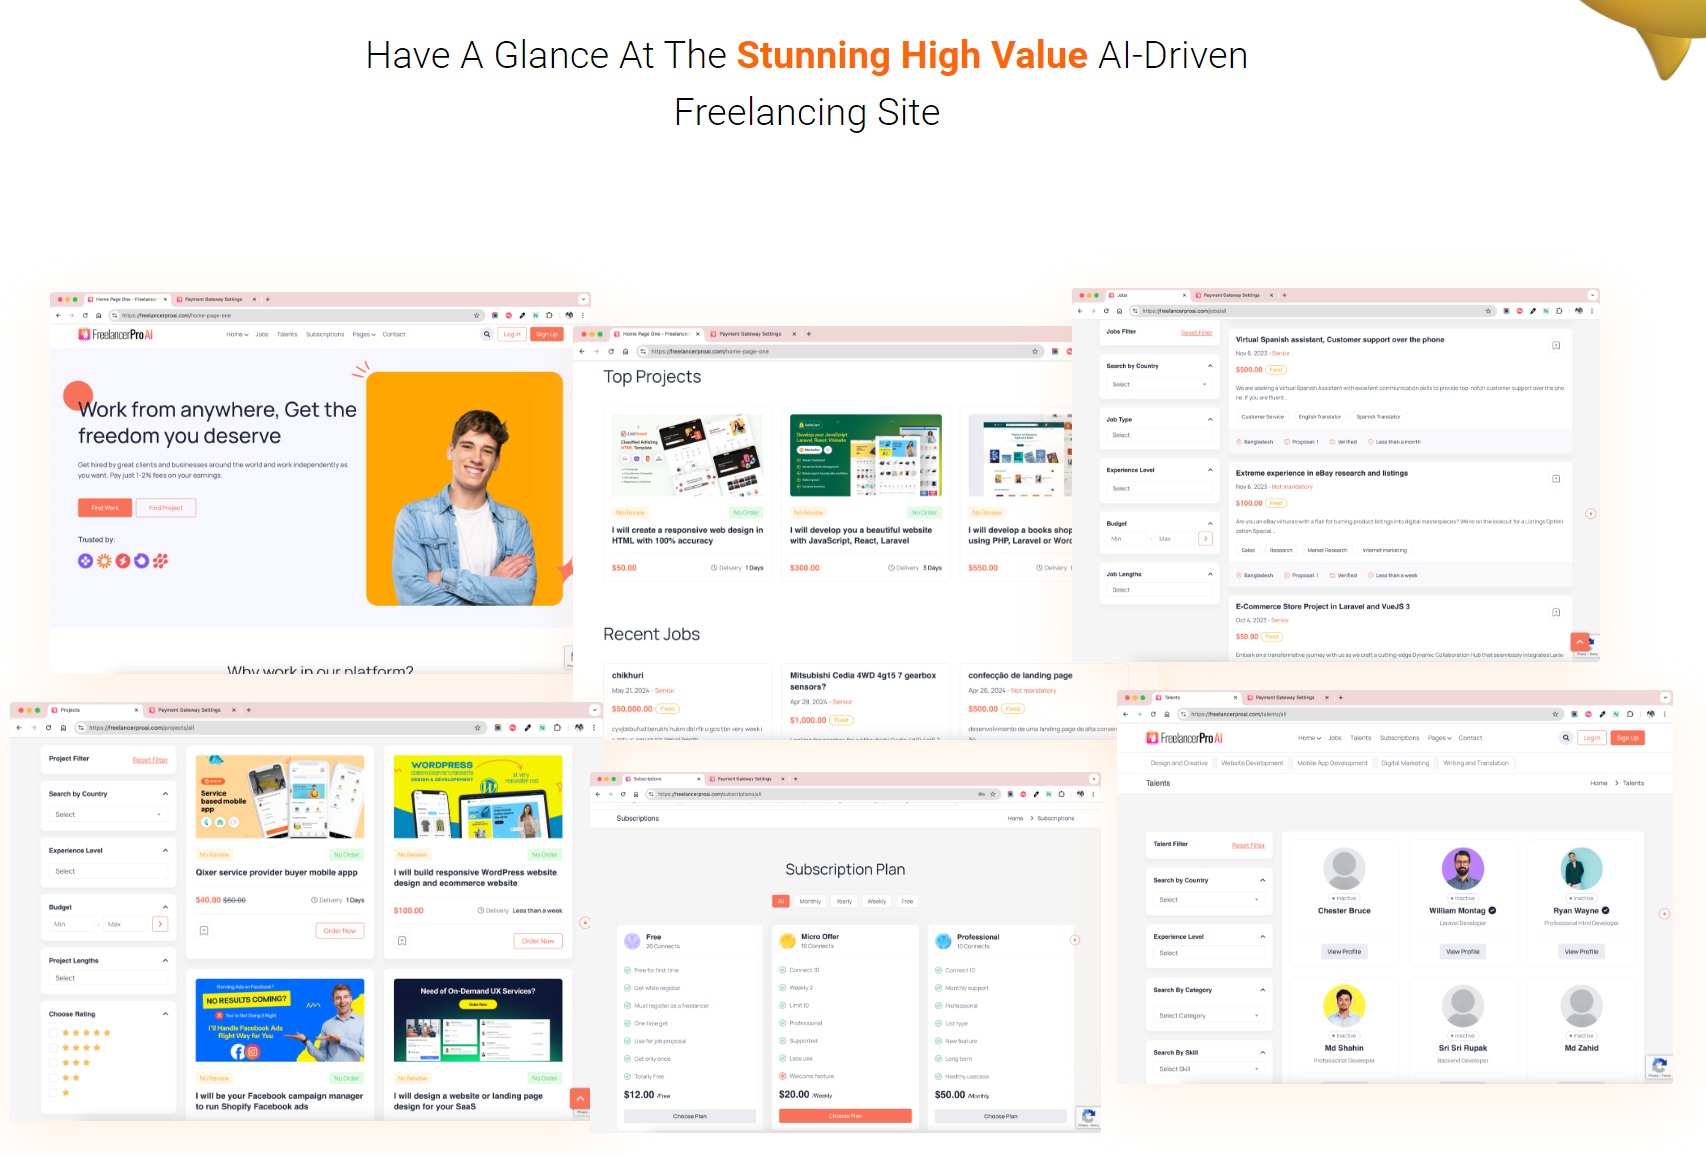Screen dimensions: 1706x1155
Task: Close the Payment Gateway Settings tab in Projects window
Action: [234, 710]
